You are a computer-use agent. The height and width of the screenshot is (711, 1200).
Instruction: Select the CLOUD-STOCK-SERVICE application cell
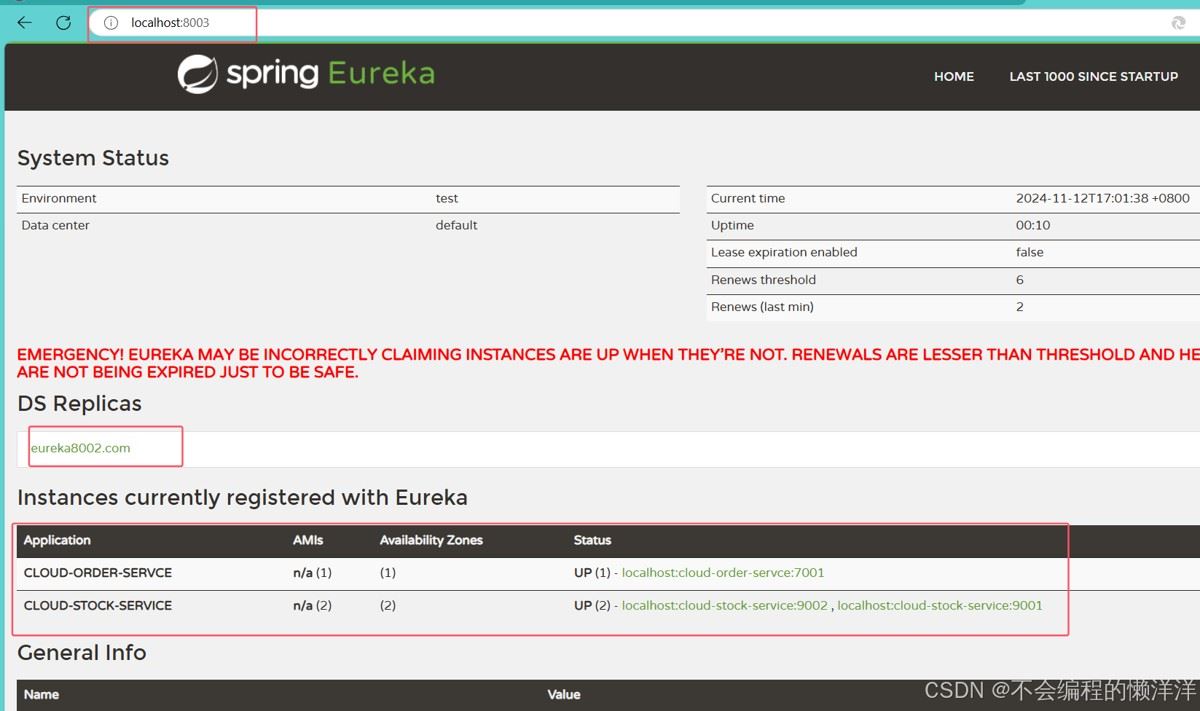(98, 605)
